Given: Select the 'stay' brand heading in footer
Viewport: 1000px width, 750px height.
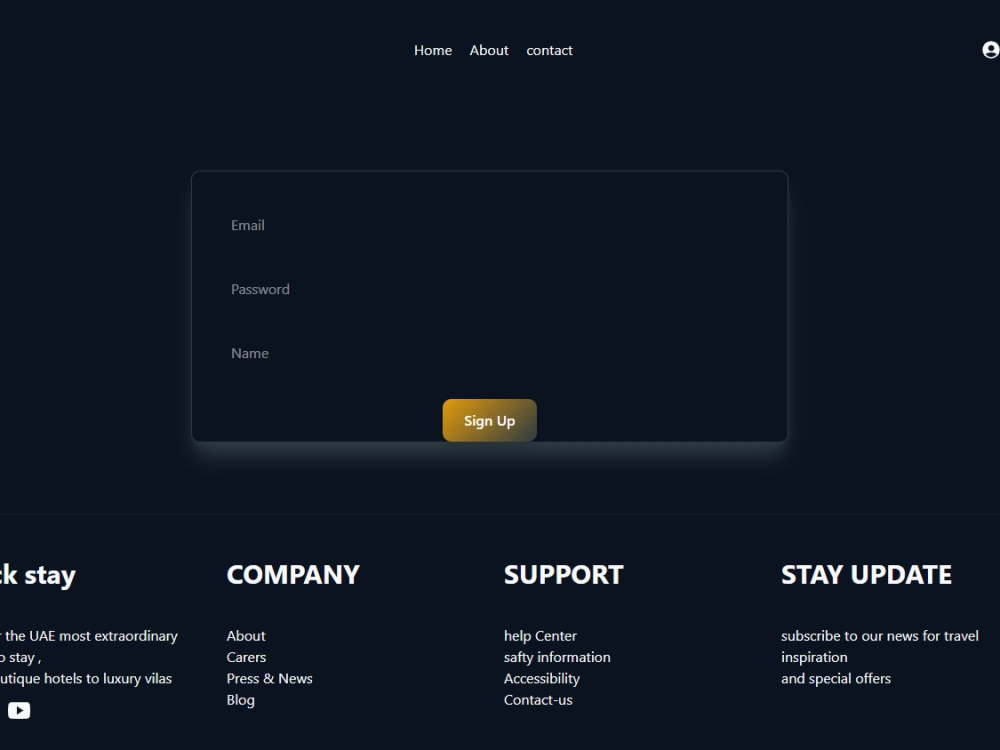Looking at the screenshot, I should (x=50, y=576).
